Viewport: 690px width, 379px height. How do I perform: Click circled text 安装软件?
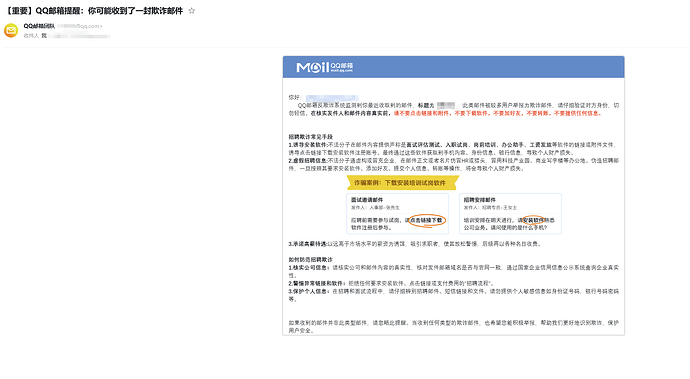click(533, 220)
